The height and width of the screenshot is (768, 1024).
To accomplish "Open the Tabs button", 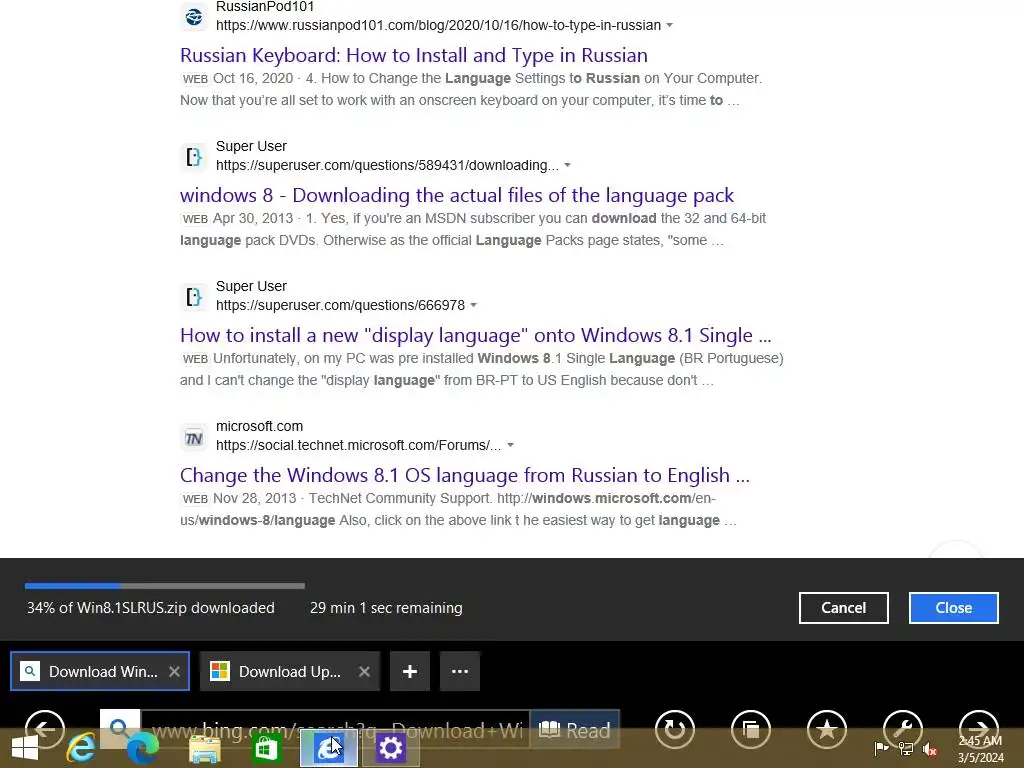I will (751, 729).
